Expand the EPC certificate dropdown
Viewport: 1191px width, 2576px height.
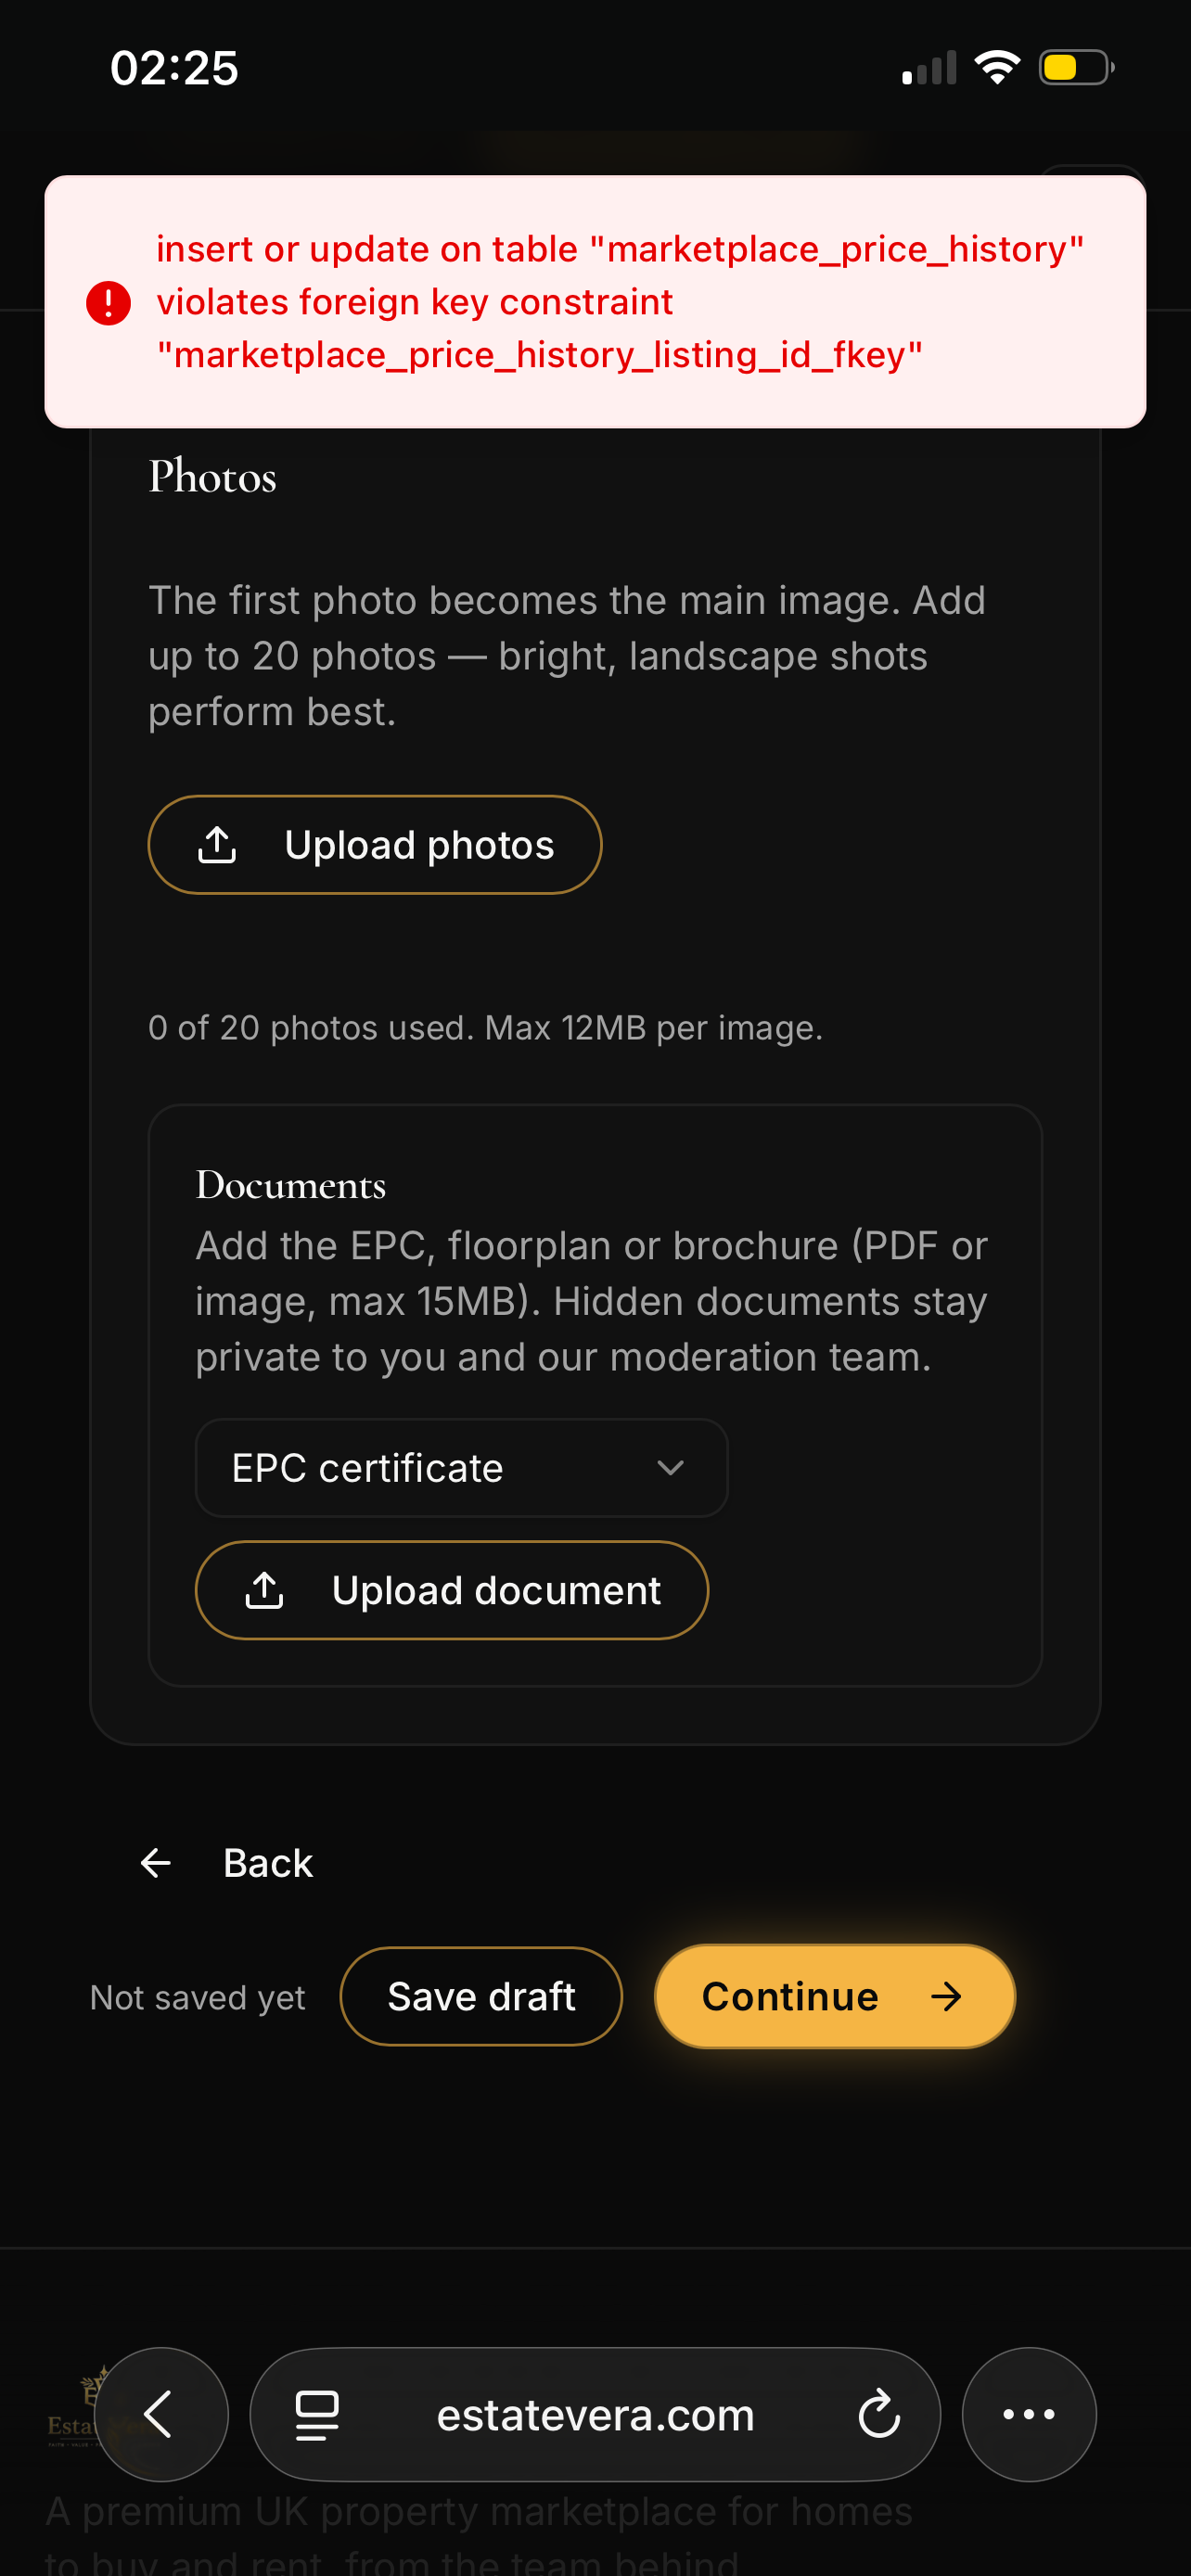tap(461, 1468)
